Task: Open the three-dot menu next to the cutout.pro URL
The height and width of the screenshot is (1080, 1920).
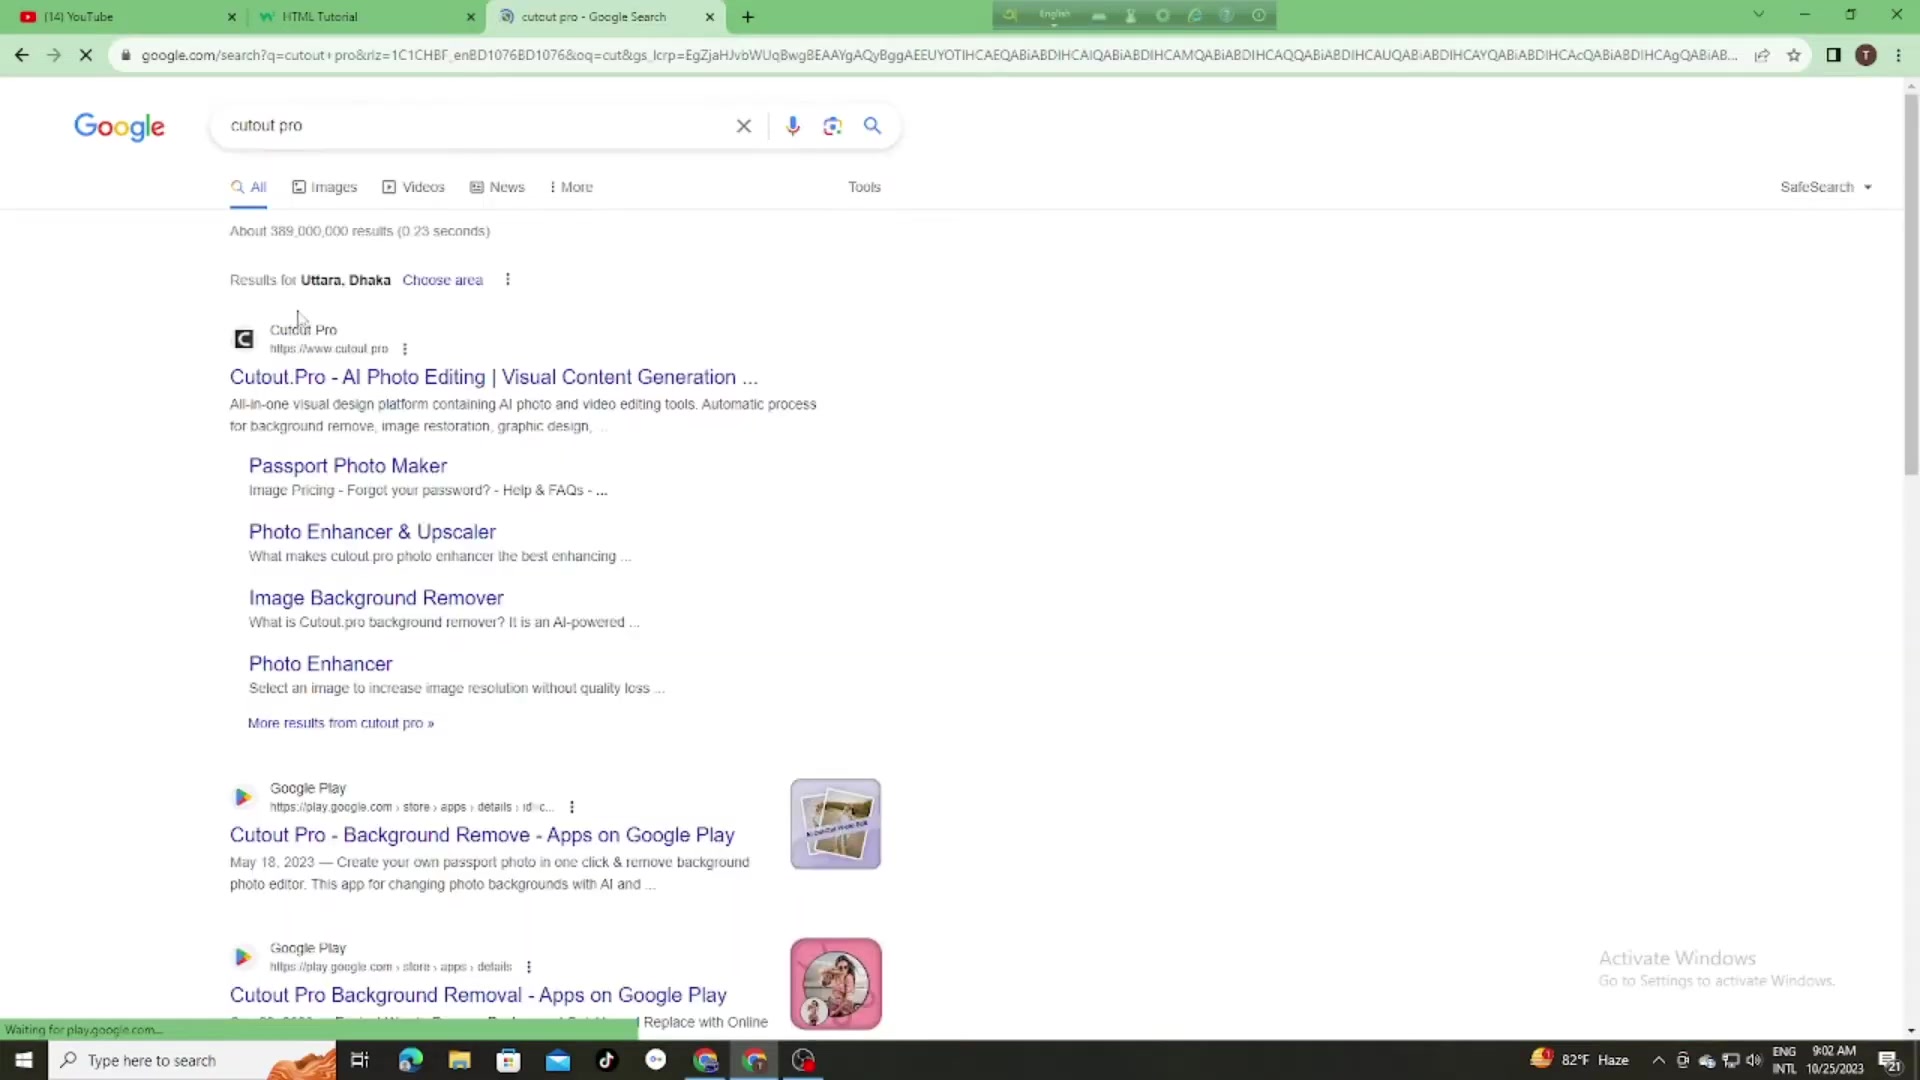Action: click(405, 349)
